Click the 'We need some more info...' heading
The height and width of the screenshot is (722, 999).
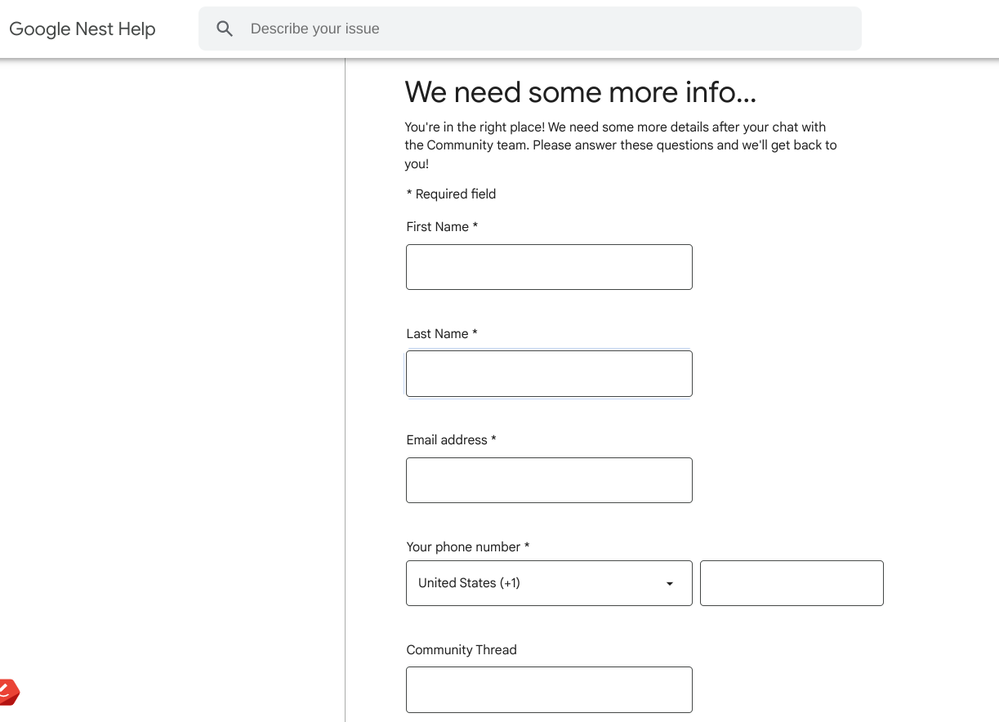pyautogui.click(x=580, y=92)
